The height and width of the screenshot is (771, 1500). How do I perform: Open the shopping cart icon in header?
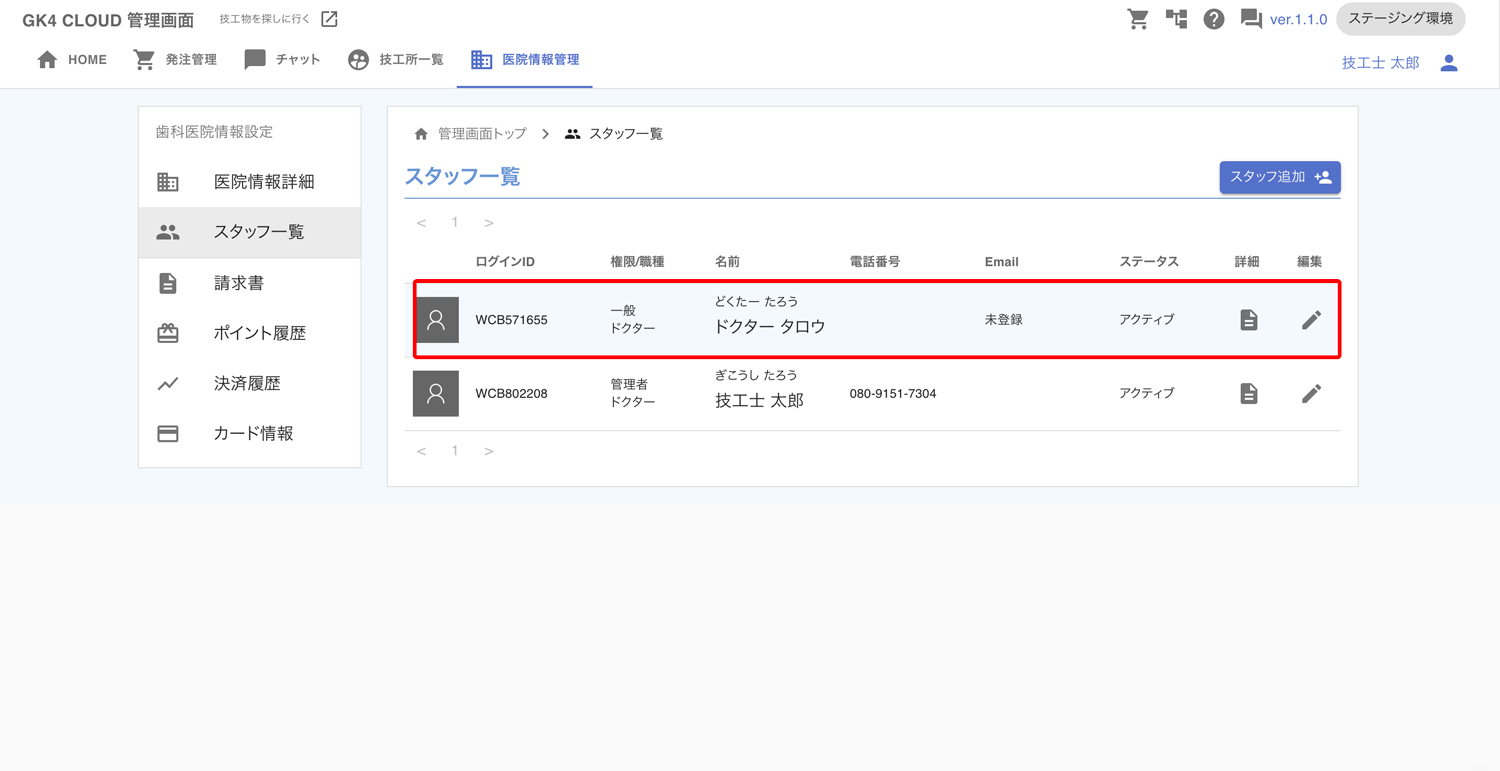click(1138, 19)
